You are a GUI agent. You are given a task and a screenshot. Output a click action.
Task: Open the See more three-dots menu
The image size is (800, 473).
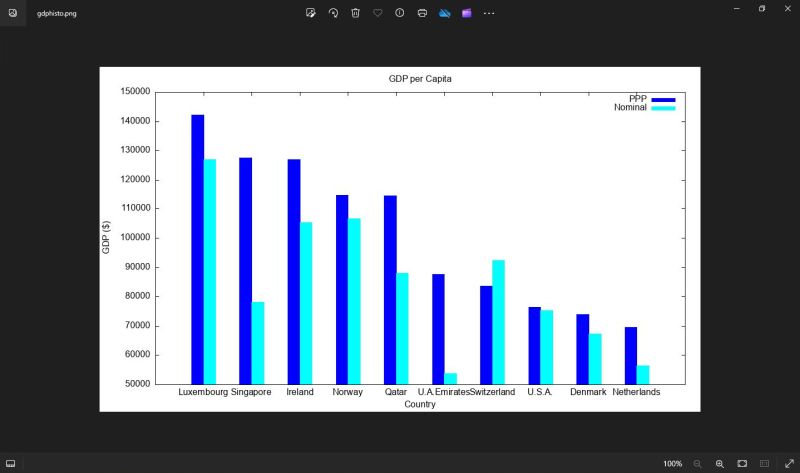pyautogui.click(x=489, y=13)
